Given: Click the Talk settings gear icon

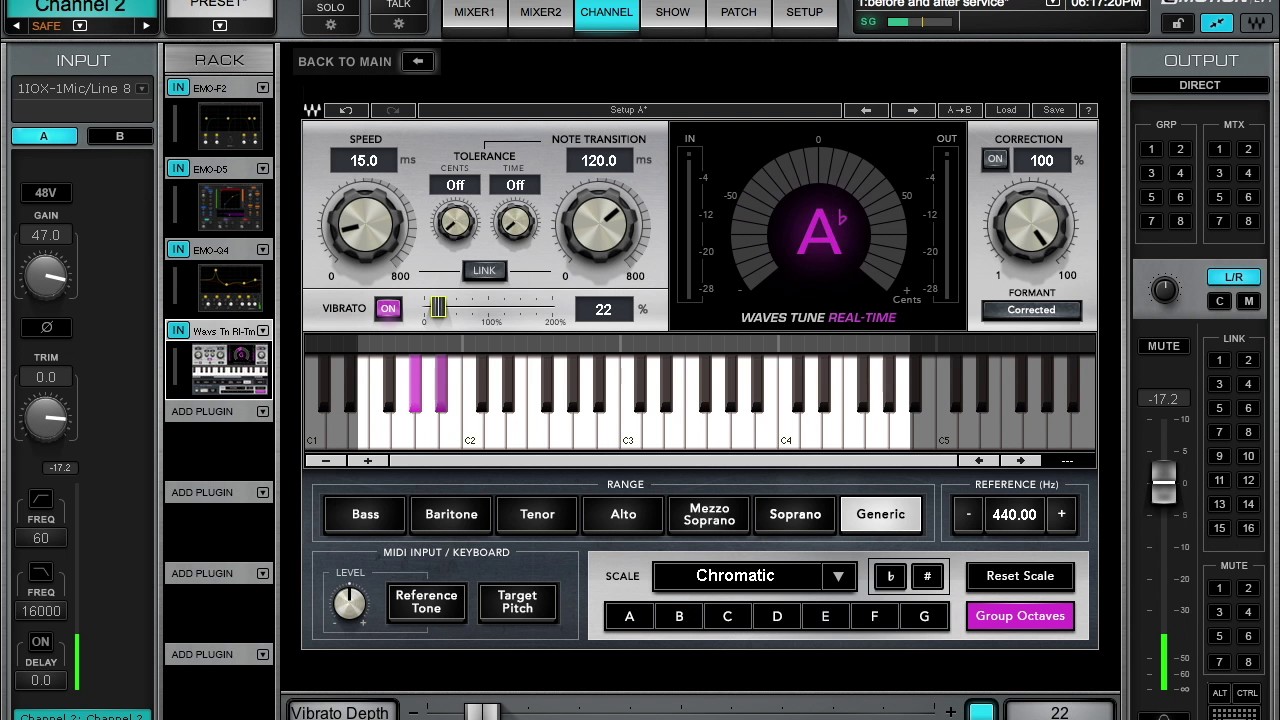Looking at the screenshot, I should coord(399,24).
